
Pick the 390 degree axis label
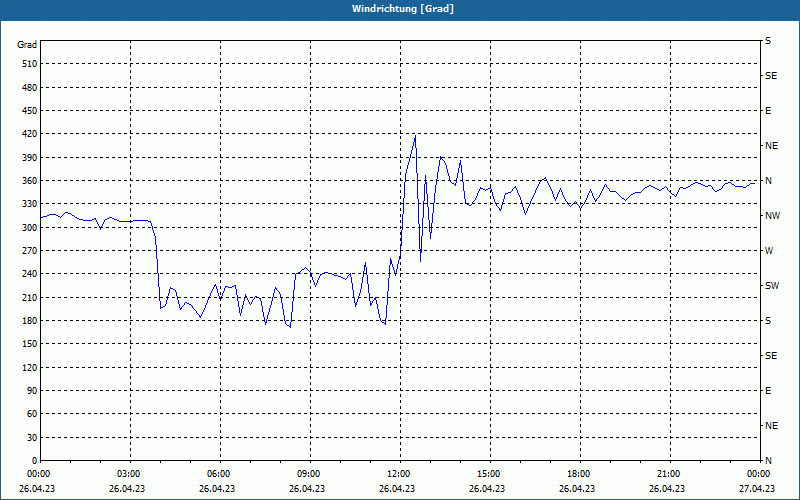click(x=30, y=158)
